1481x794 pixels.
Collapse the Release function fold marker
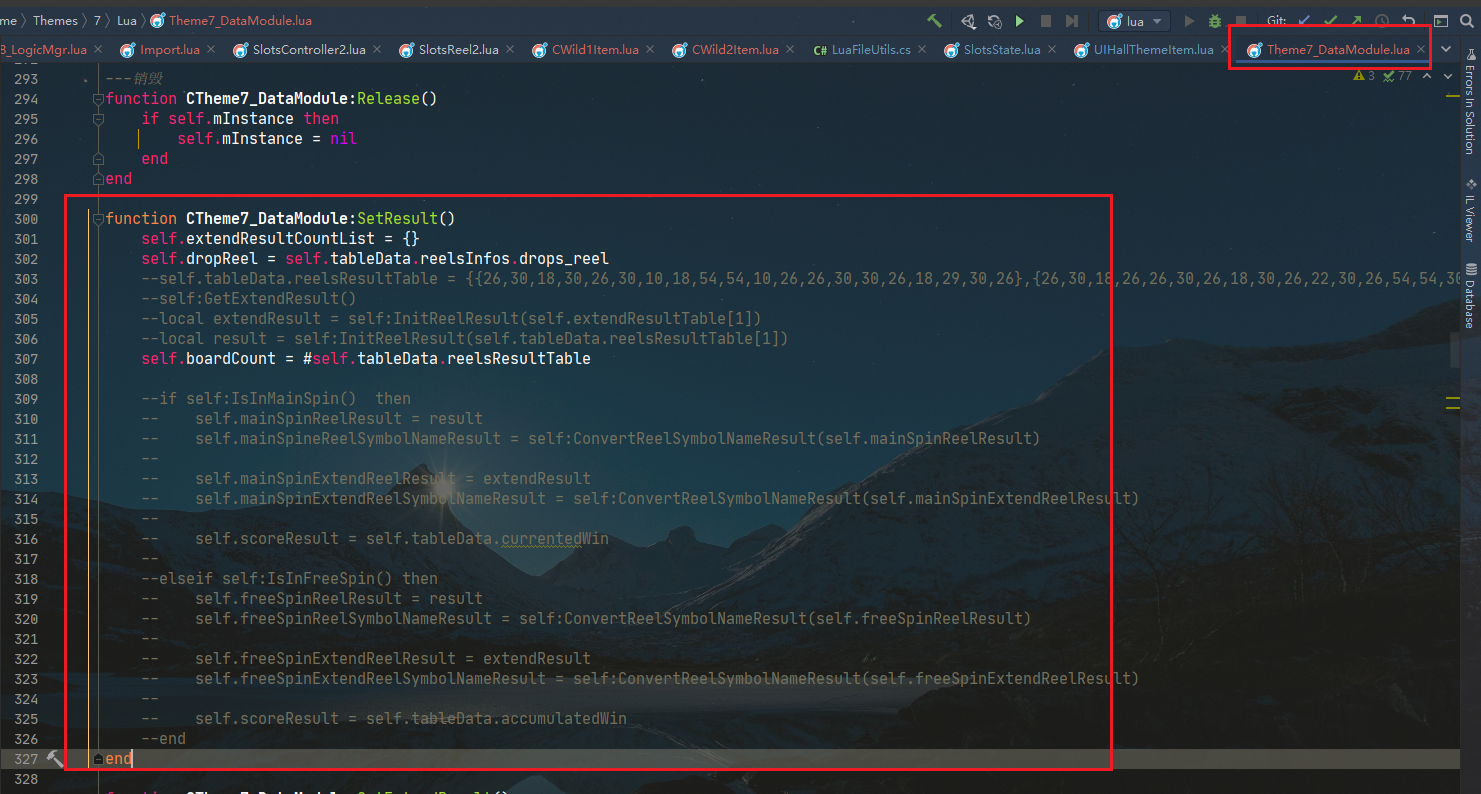[x=97, y=99]
